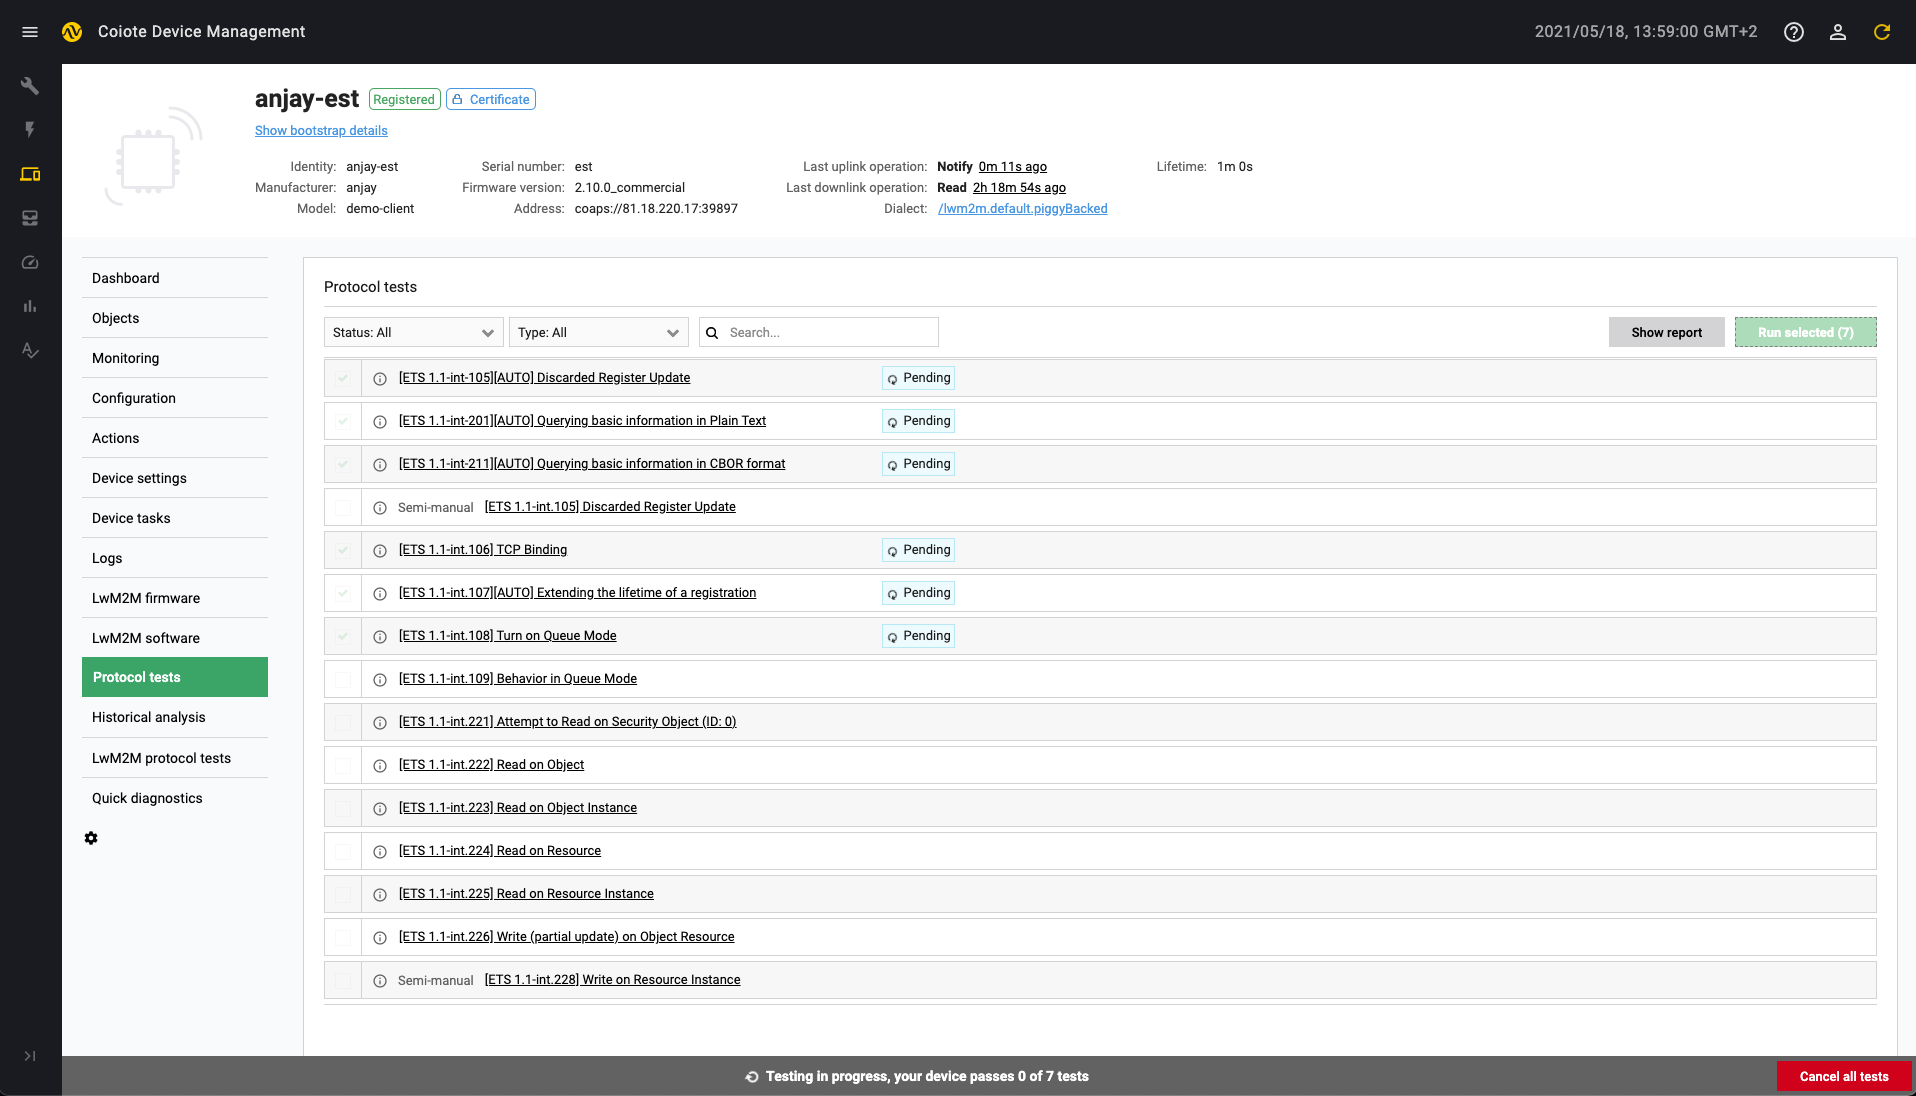Screen dimensions: 1916x1096
Task: Click the Show bootstrap details link
Action: pyautogui.click(x=320, y=130)
